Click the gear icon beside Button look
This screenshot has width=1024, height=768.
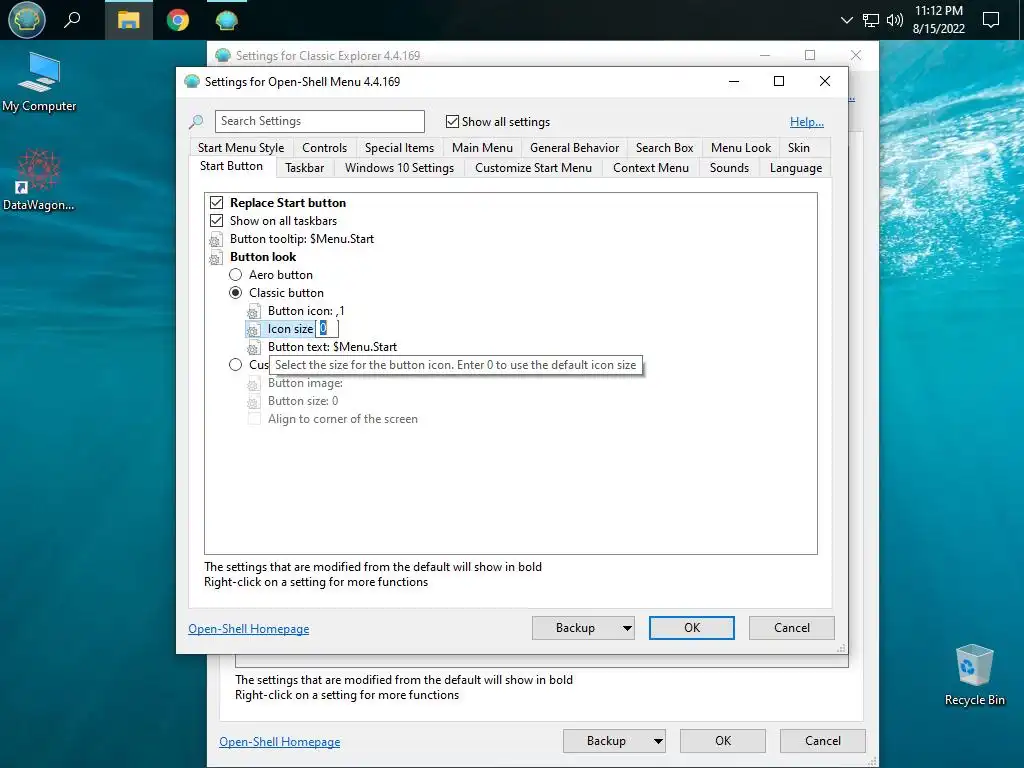[x=216, y=258]
